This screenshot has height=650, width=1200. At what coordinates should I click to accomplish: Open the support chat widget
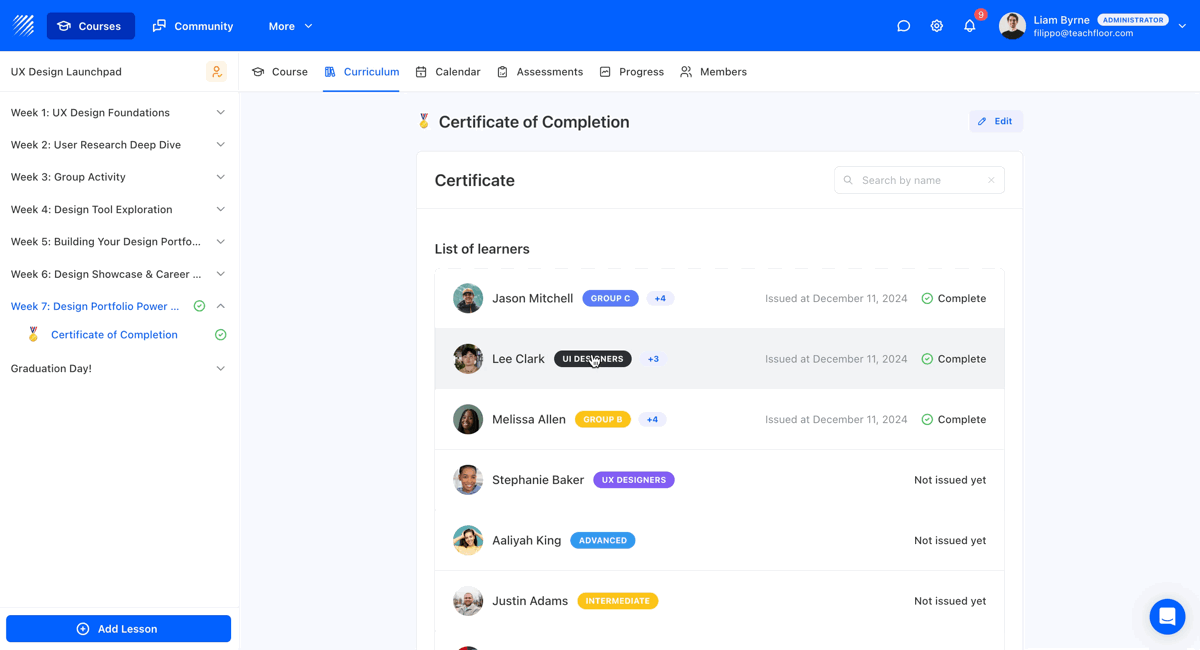(1166, 617)
